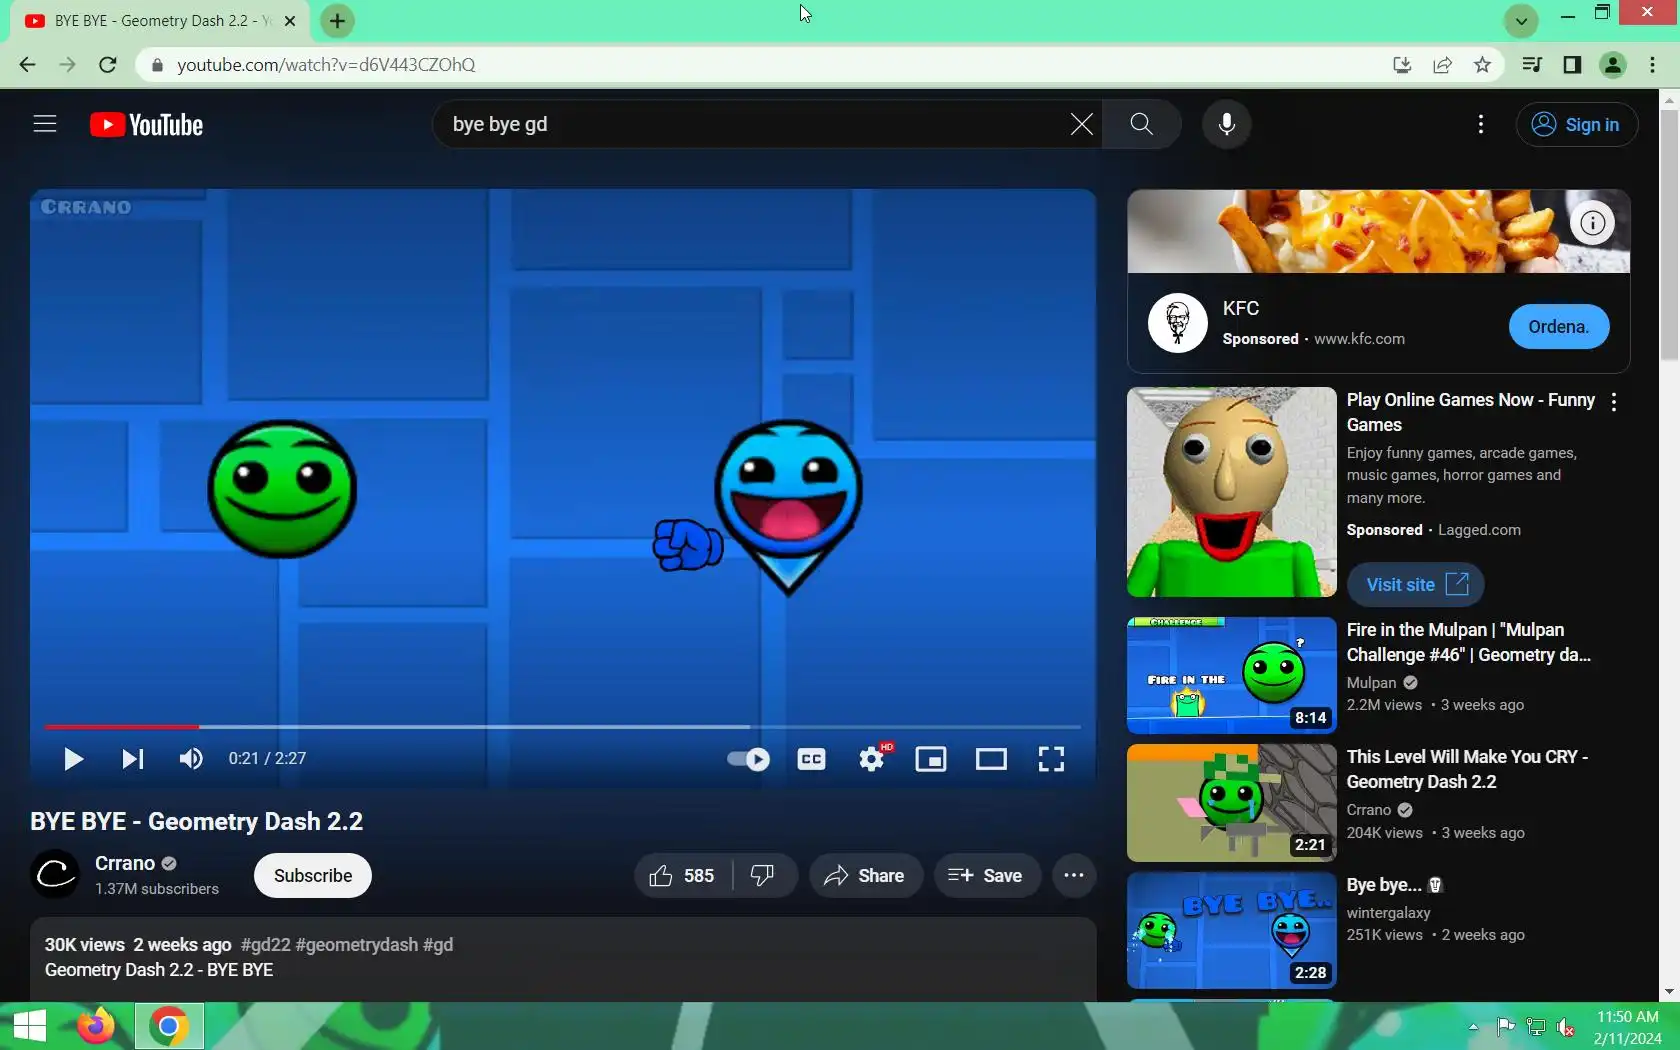This screenshot has width=1680, height=1050.
Task: Open the KFC logo avatar
Action: [1177, 323]
